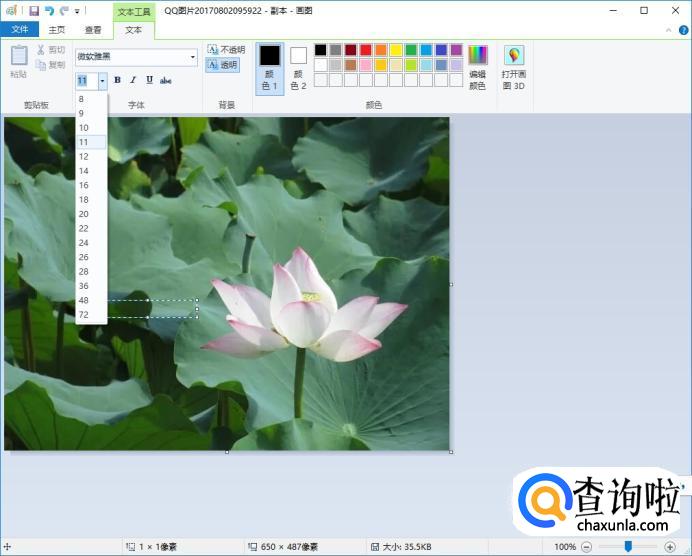Image resolution: width=692 pixels, height=556 pixels.
Task: Open 编辑颜色 edit colors dialog
Action: [478, 68]
